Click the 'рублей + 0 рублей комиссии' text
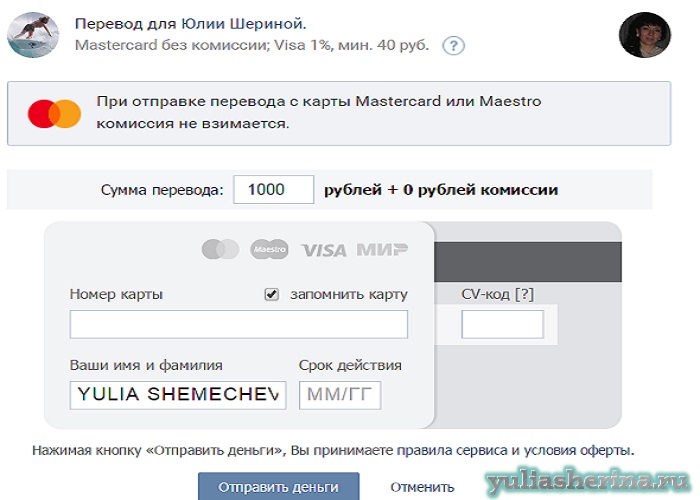700x500 pixels. [441, 190]
